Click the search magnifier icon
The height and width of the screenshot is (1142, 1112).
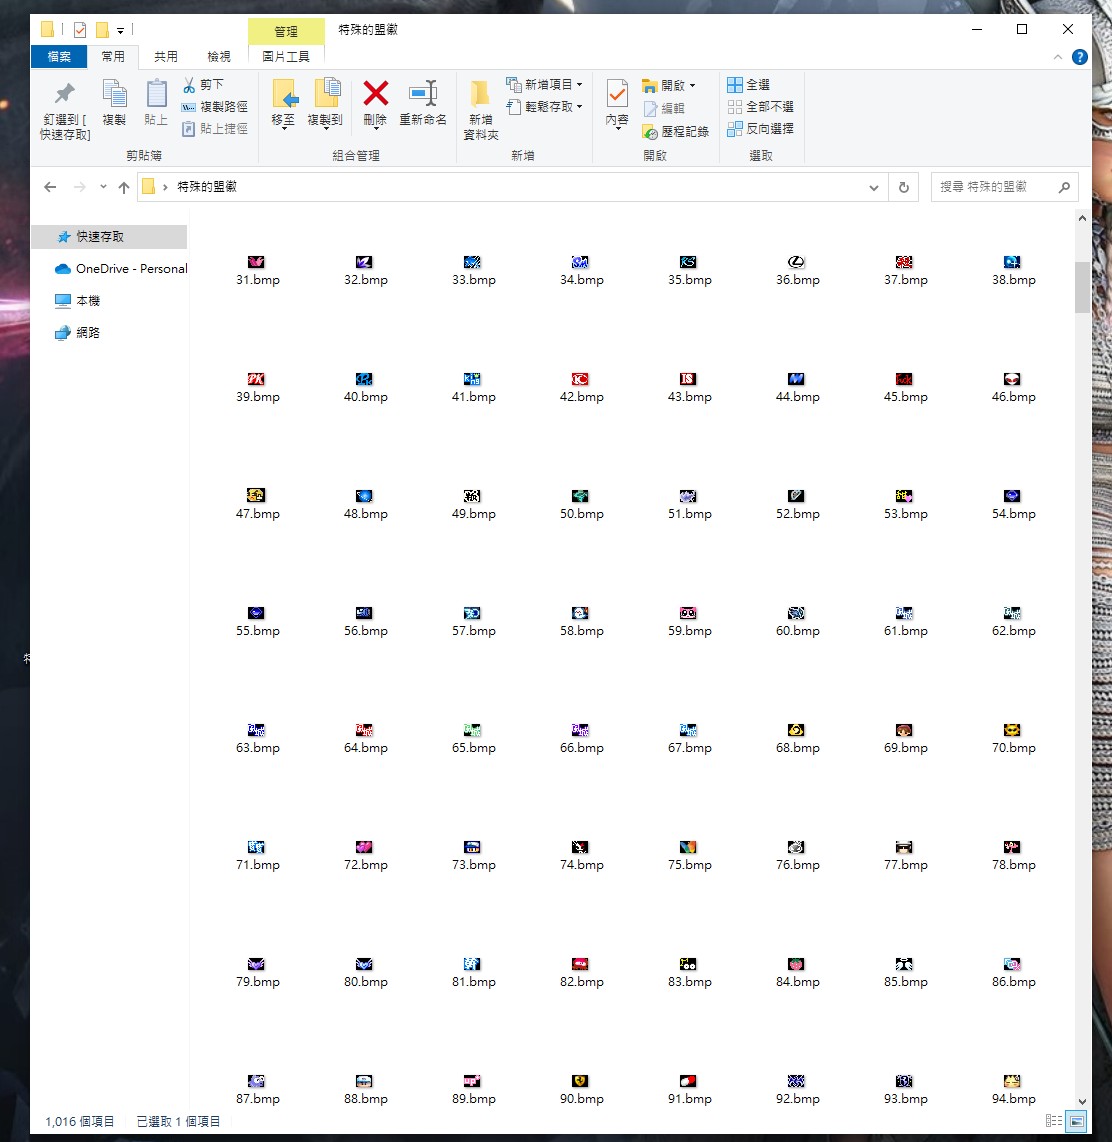pos(1064,187)
